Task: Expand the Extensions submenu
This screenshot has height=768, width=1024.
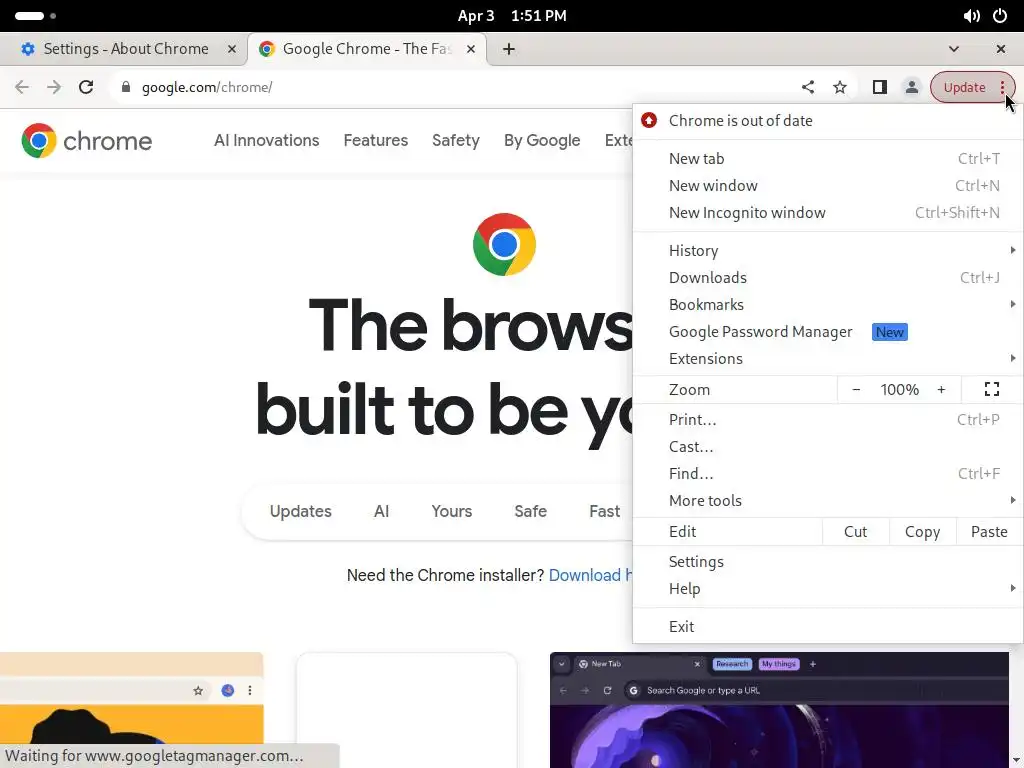Action: click(827, 359)
